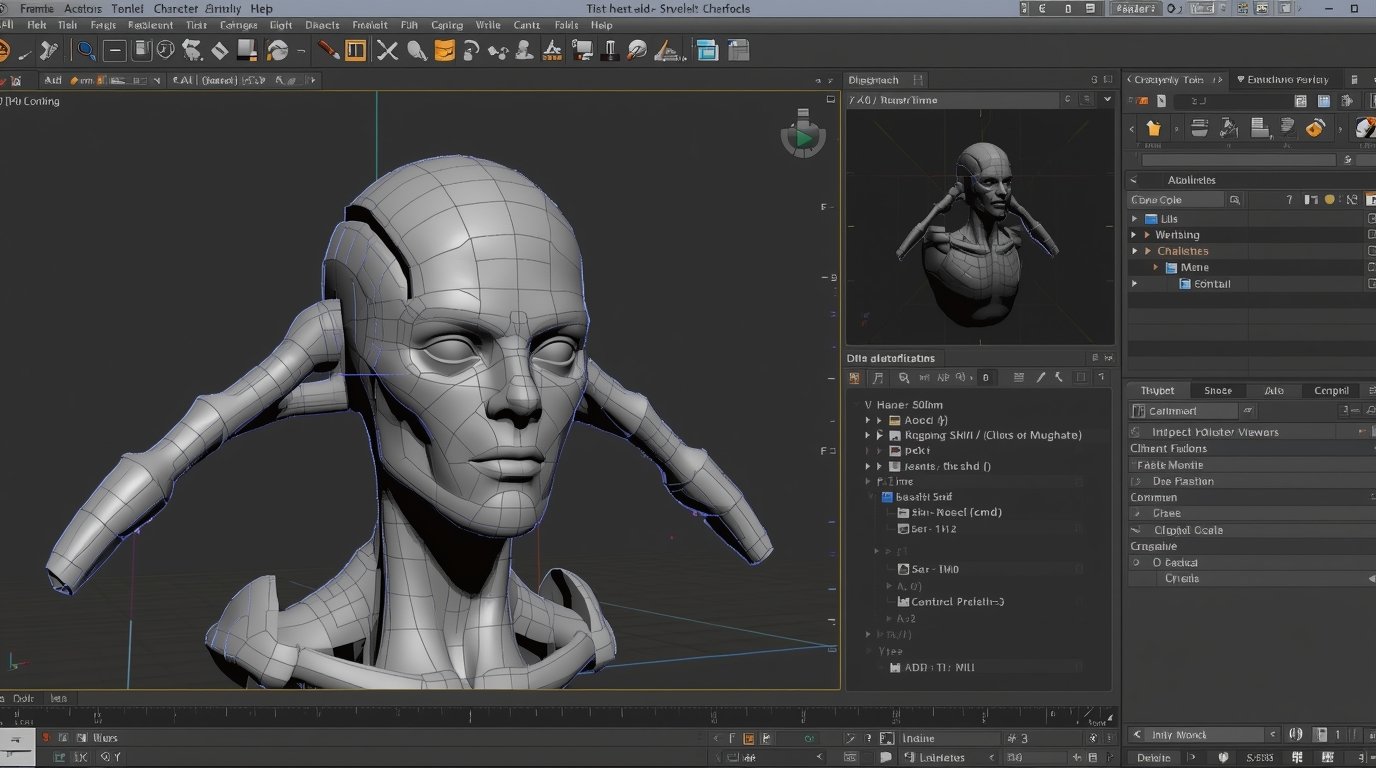
Task: Toggle the checkbox on the Contail row
Action: [x=1370, y=284]
